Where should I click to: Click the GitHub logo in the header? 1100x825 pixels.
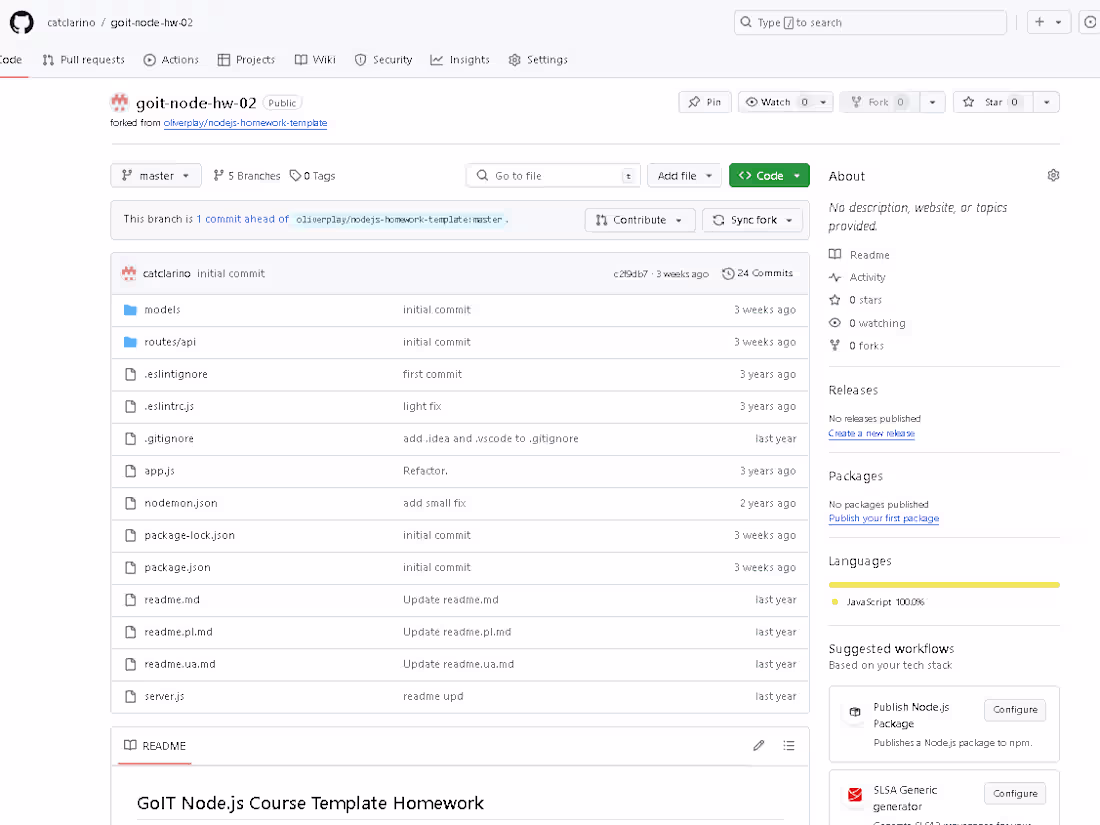(21, 22)
